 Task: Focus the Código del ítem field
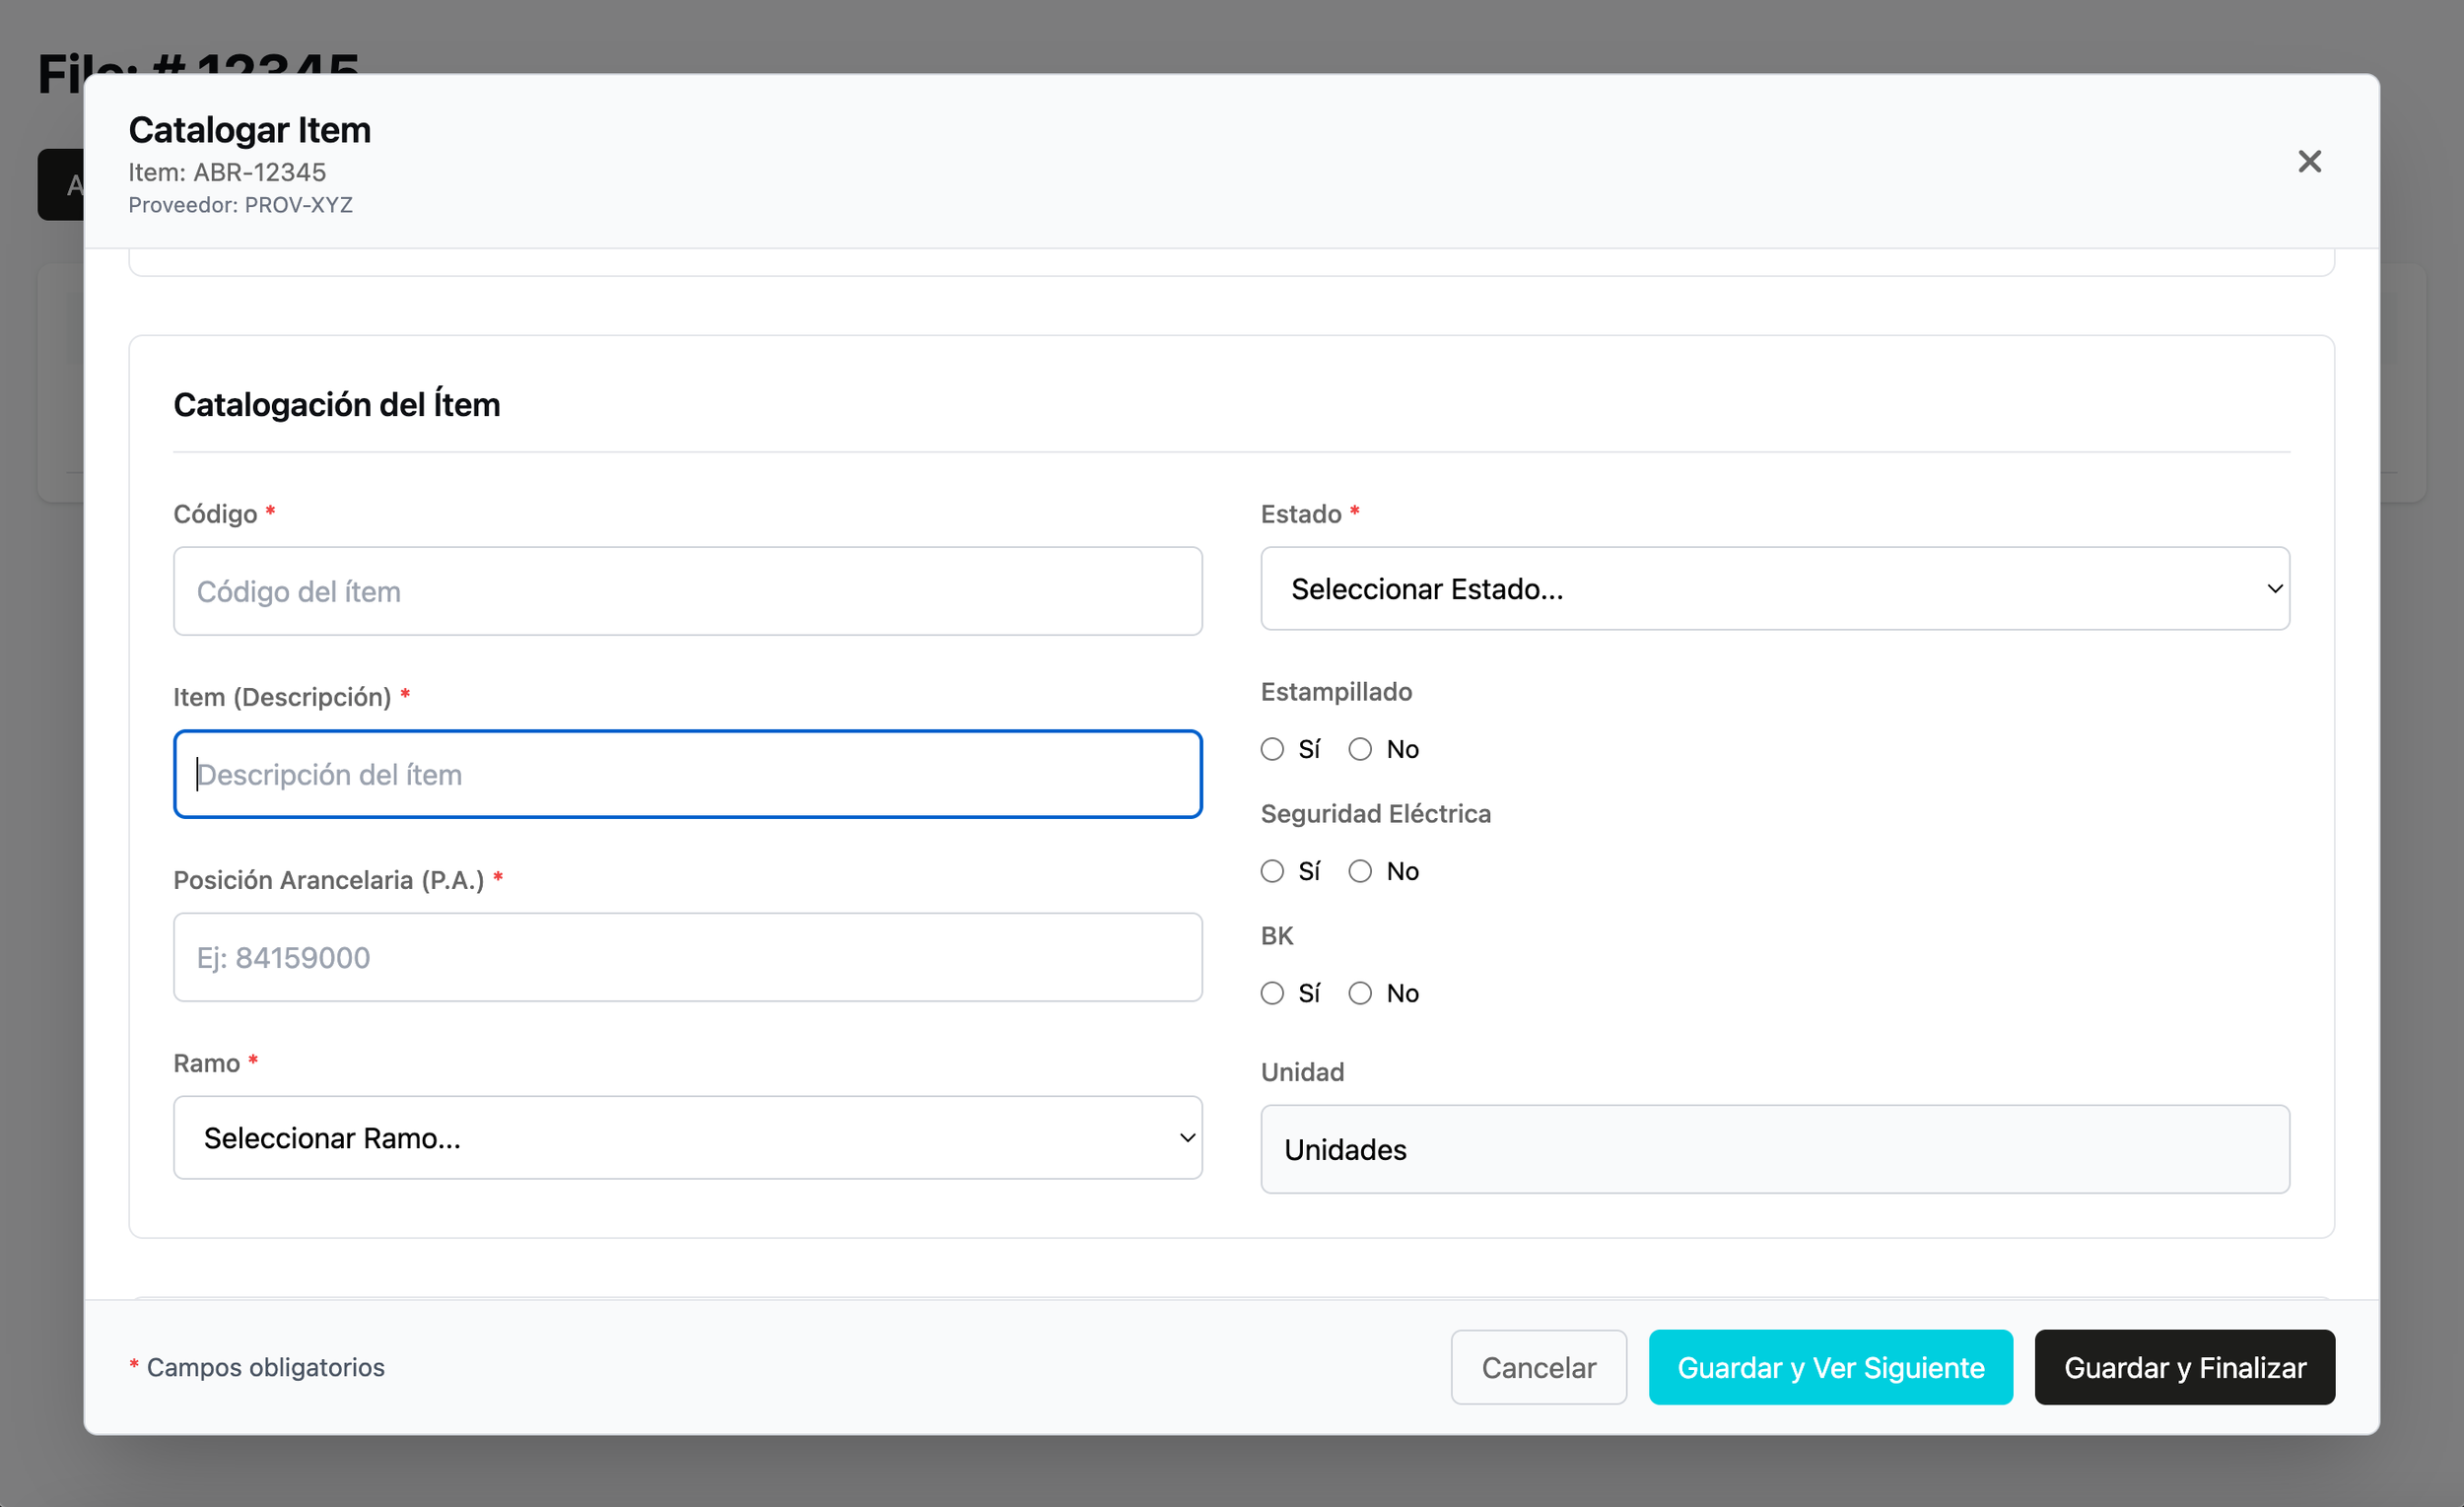[687, 591]
